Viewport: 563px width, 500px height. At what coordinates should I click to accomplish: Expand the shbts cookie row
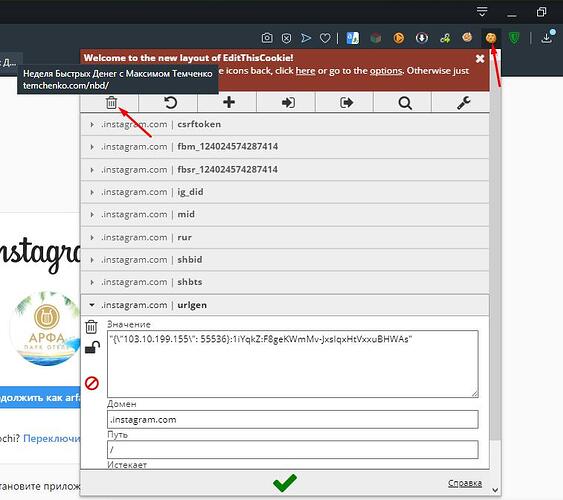285,282
